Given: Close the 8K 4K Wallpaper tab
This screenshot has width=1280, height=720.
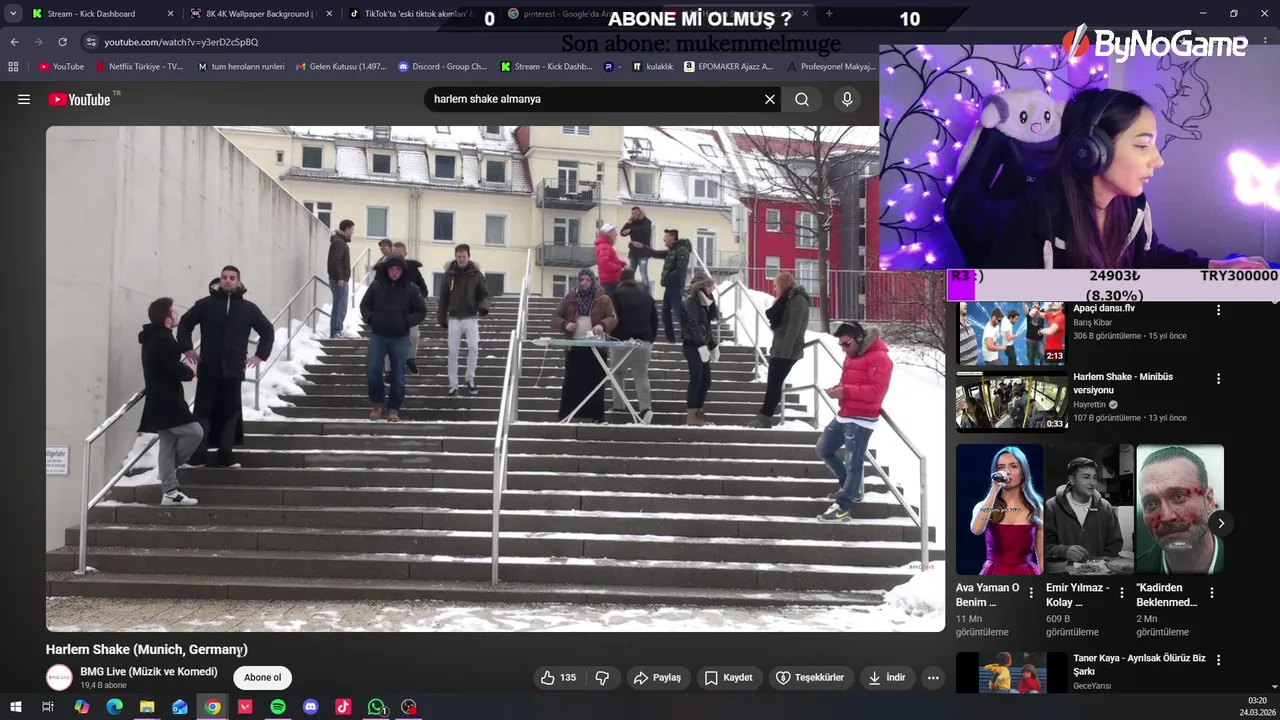Looking at the screenshot, I should point(329,14).
